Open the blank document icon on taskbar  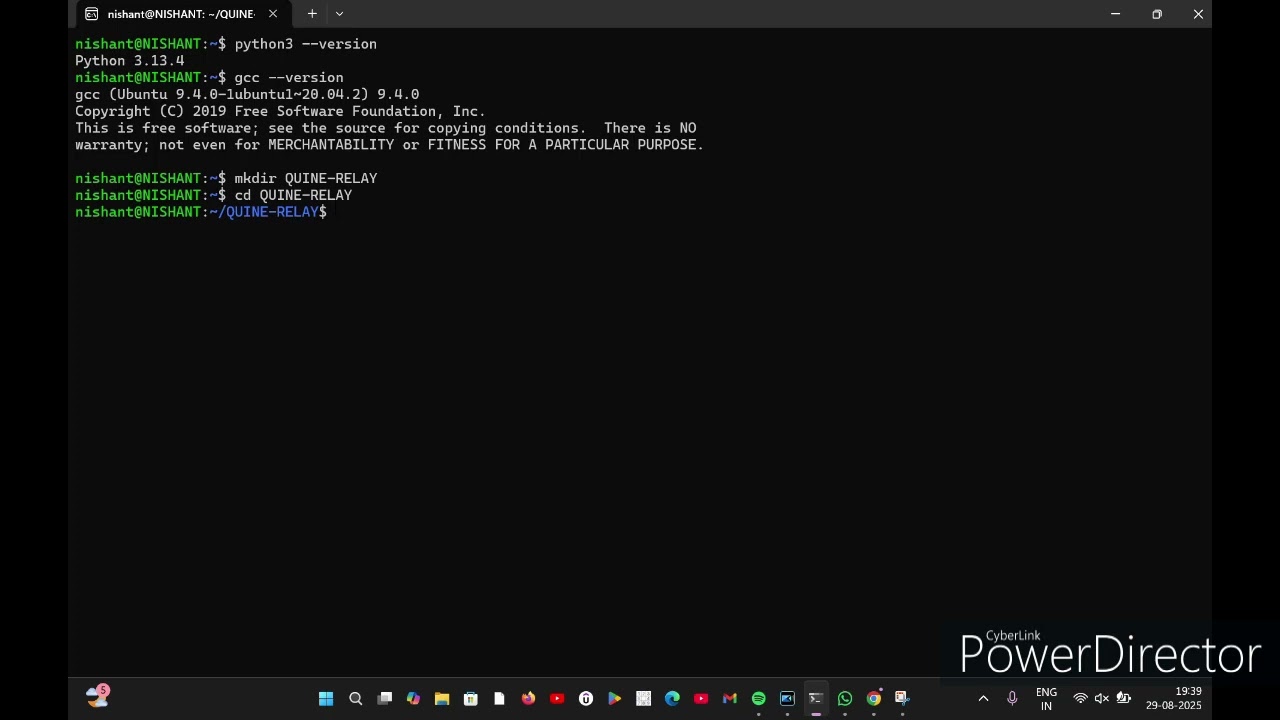pyautogui.click(x=499, y=698)
